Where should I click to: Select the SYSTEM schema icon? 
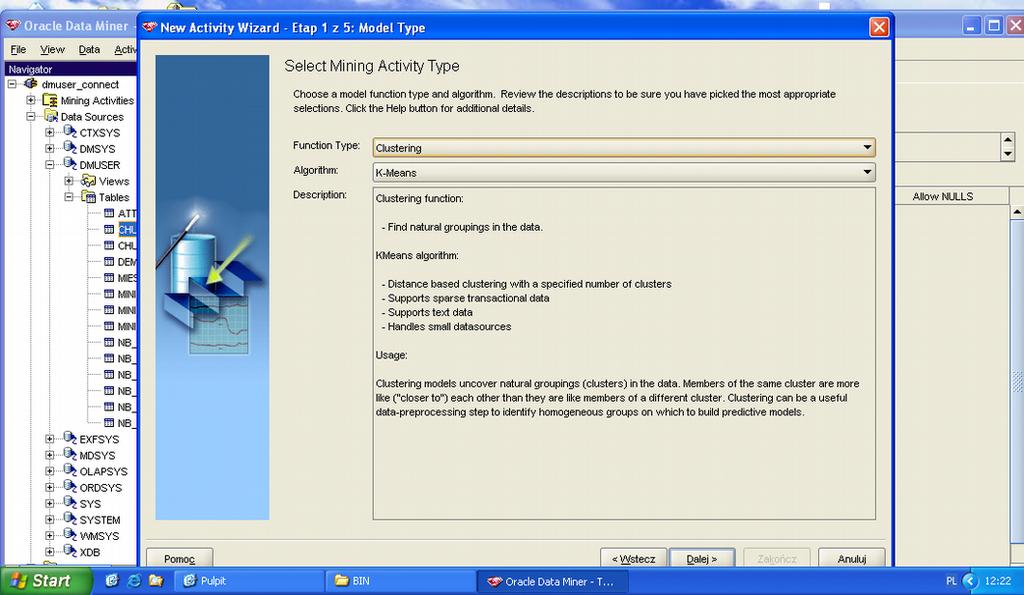(69, 519)
